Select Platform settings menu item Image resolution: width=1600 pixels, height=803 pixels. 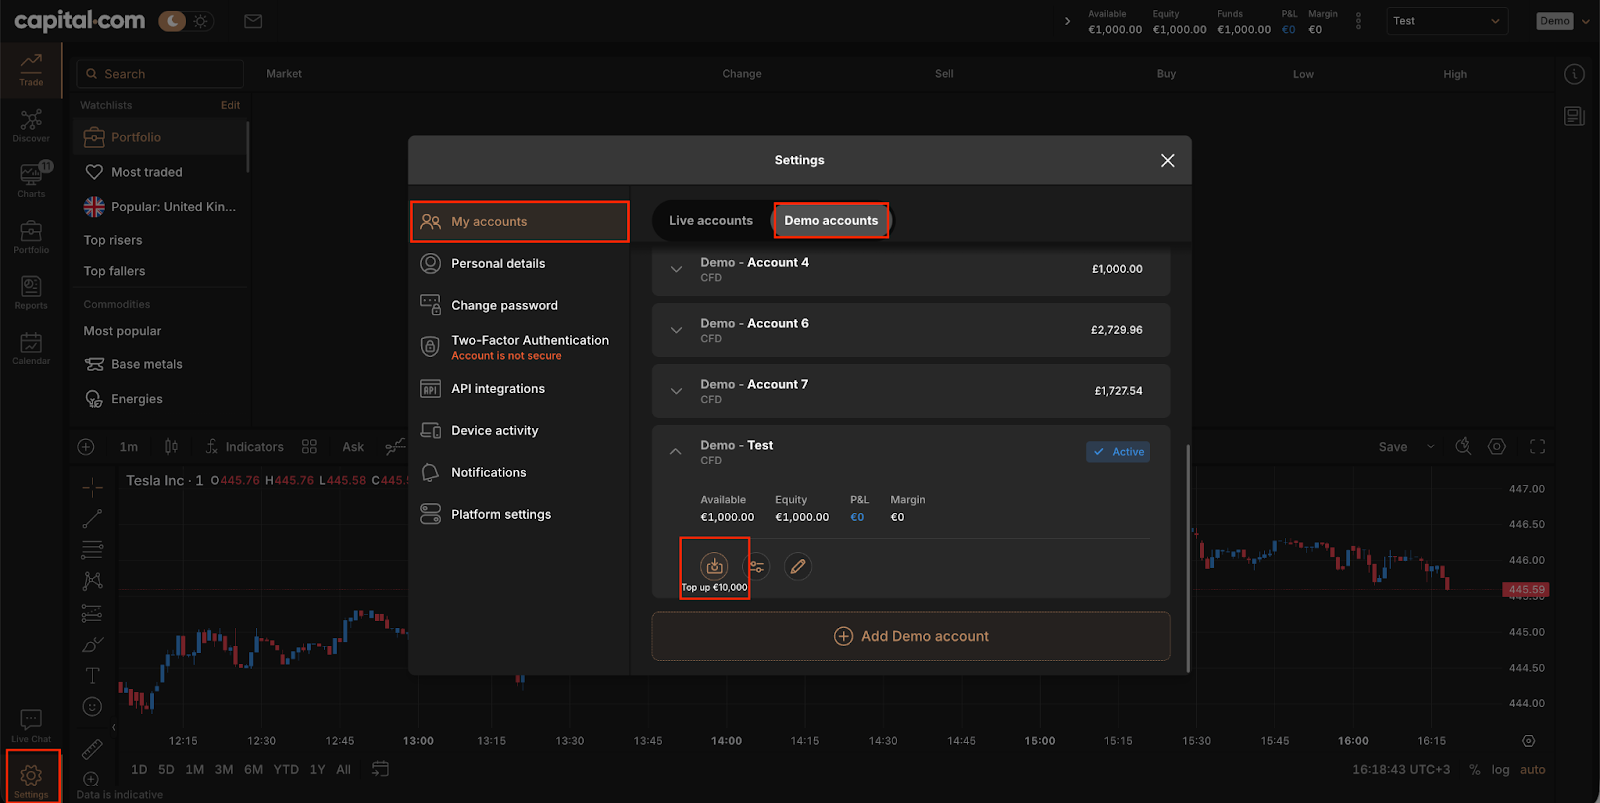(x=500, y=515)
